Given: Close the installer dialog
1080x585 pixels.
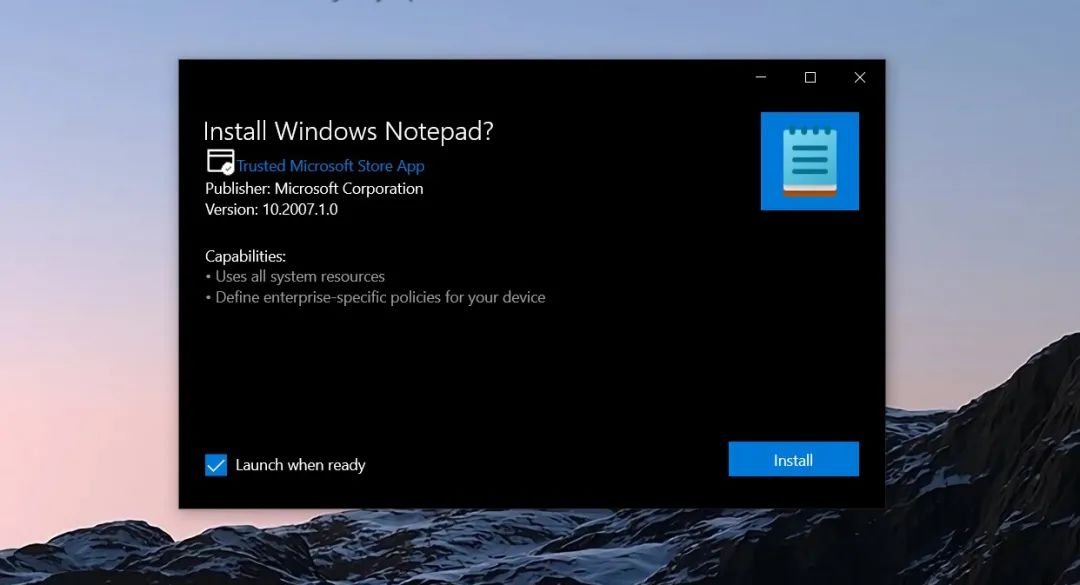Looking at the screenshot, I should pyautogui.click(x=860, y=77).
